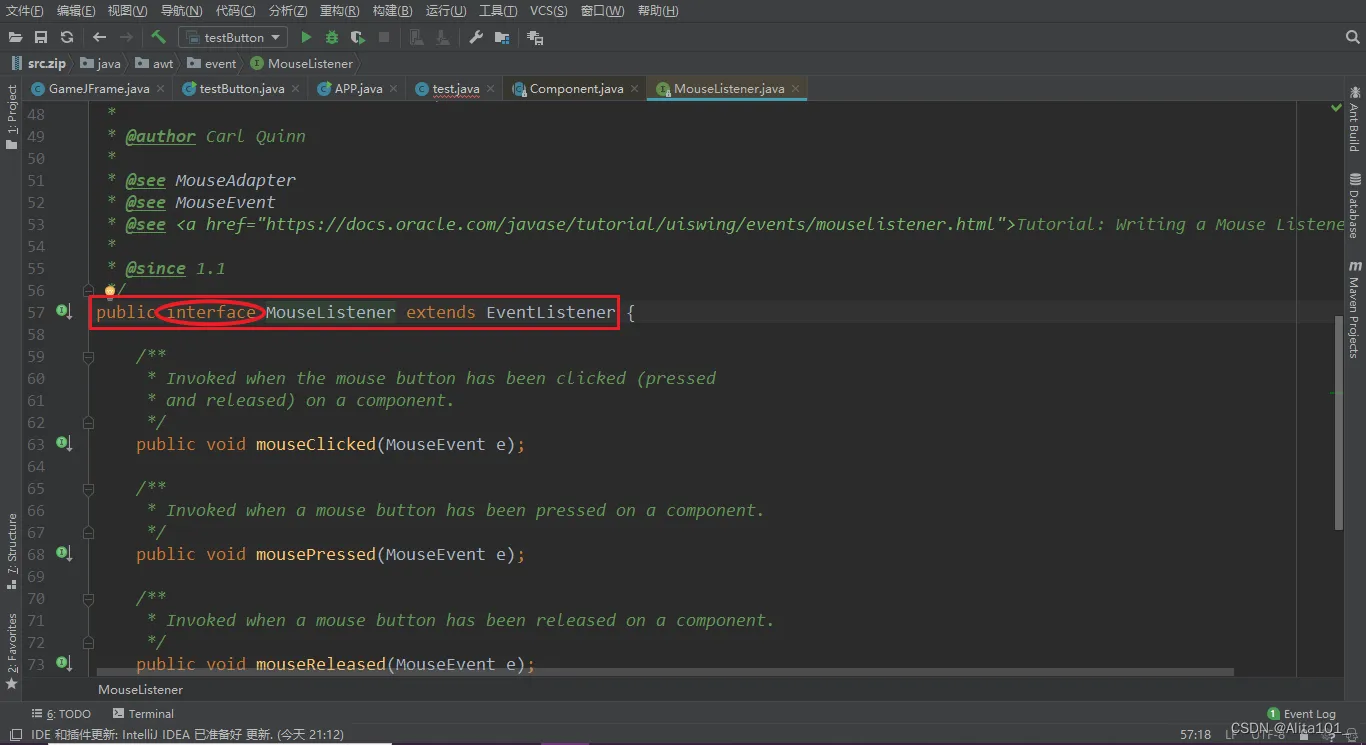Screen dimensions: 1366x745
Task: Click the Save All toolbar icon
Action: (41, 37)
